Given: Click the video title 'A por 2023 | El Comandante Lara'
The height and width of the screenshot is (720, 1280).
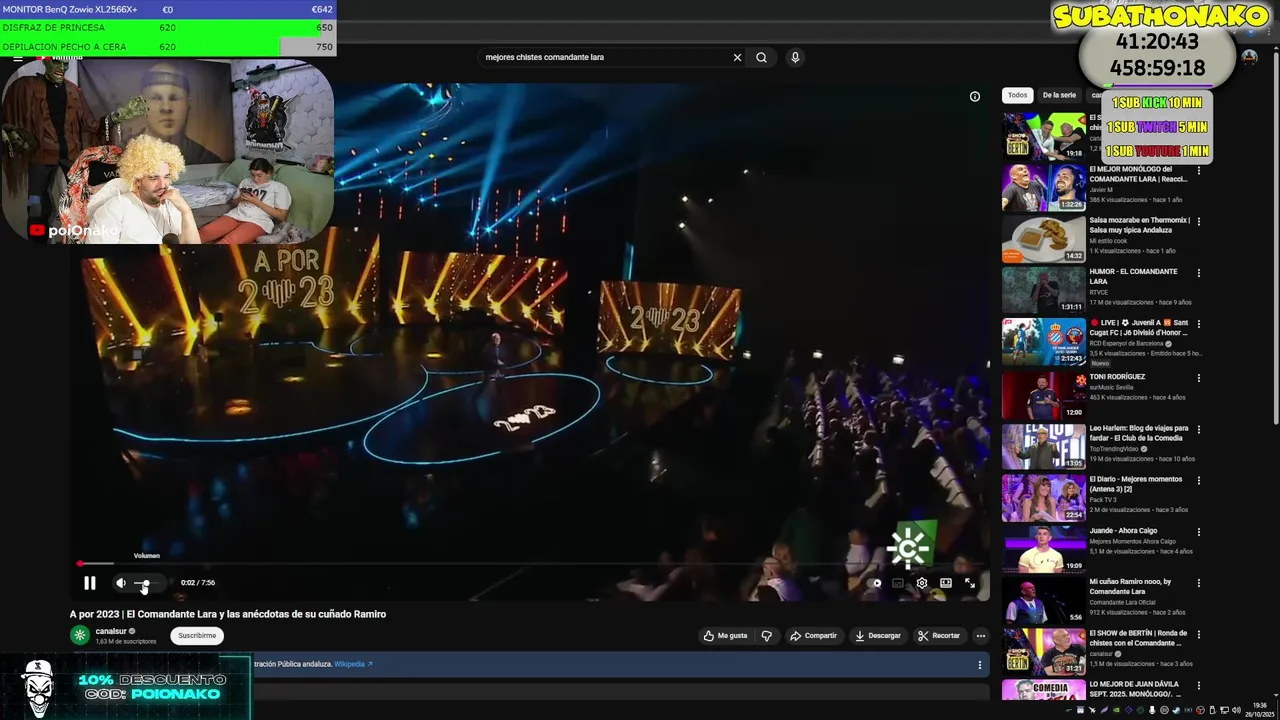Looking at the screenshot, I should (x=227, y=614).
